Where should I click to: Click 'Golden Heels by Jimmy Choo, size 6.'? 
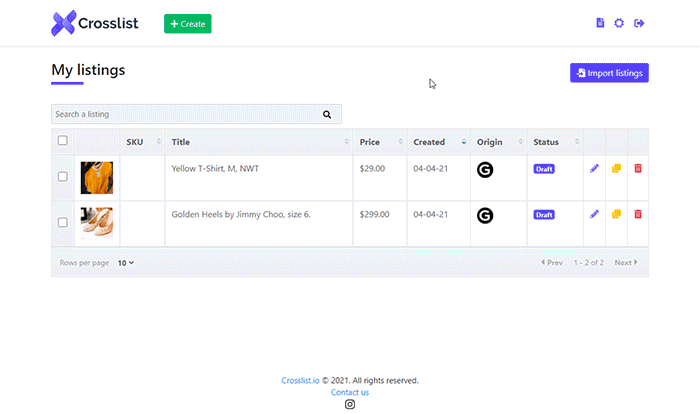241,214
